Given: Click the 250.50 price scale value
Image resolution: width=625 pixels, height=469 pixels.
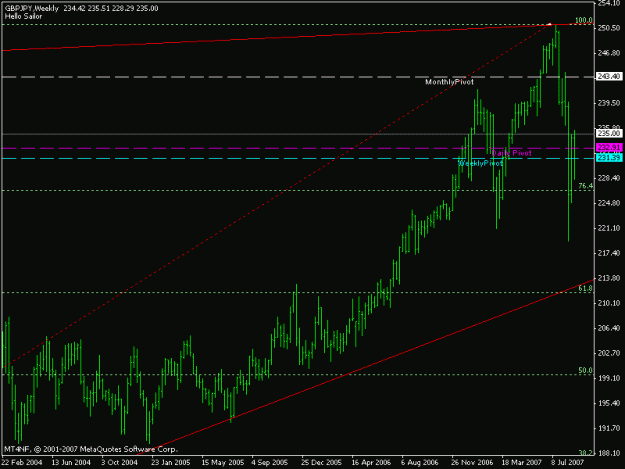Looking at the screenshot, I should coord(609,28).
